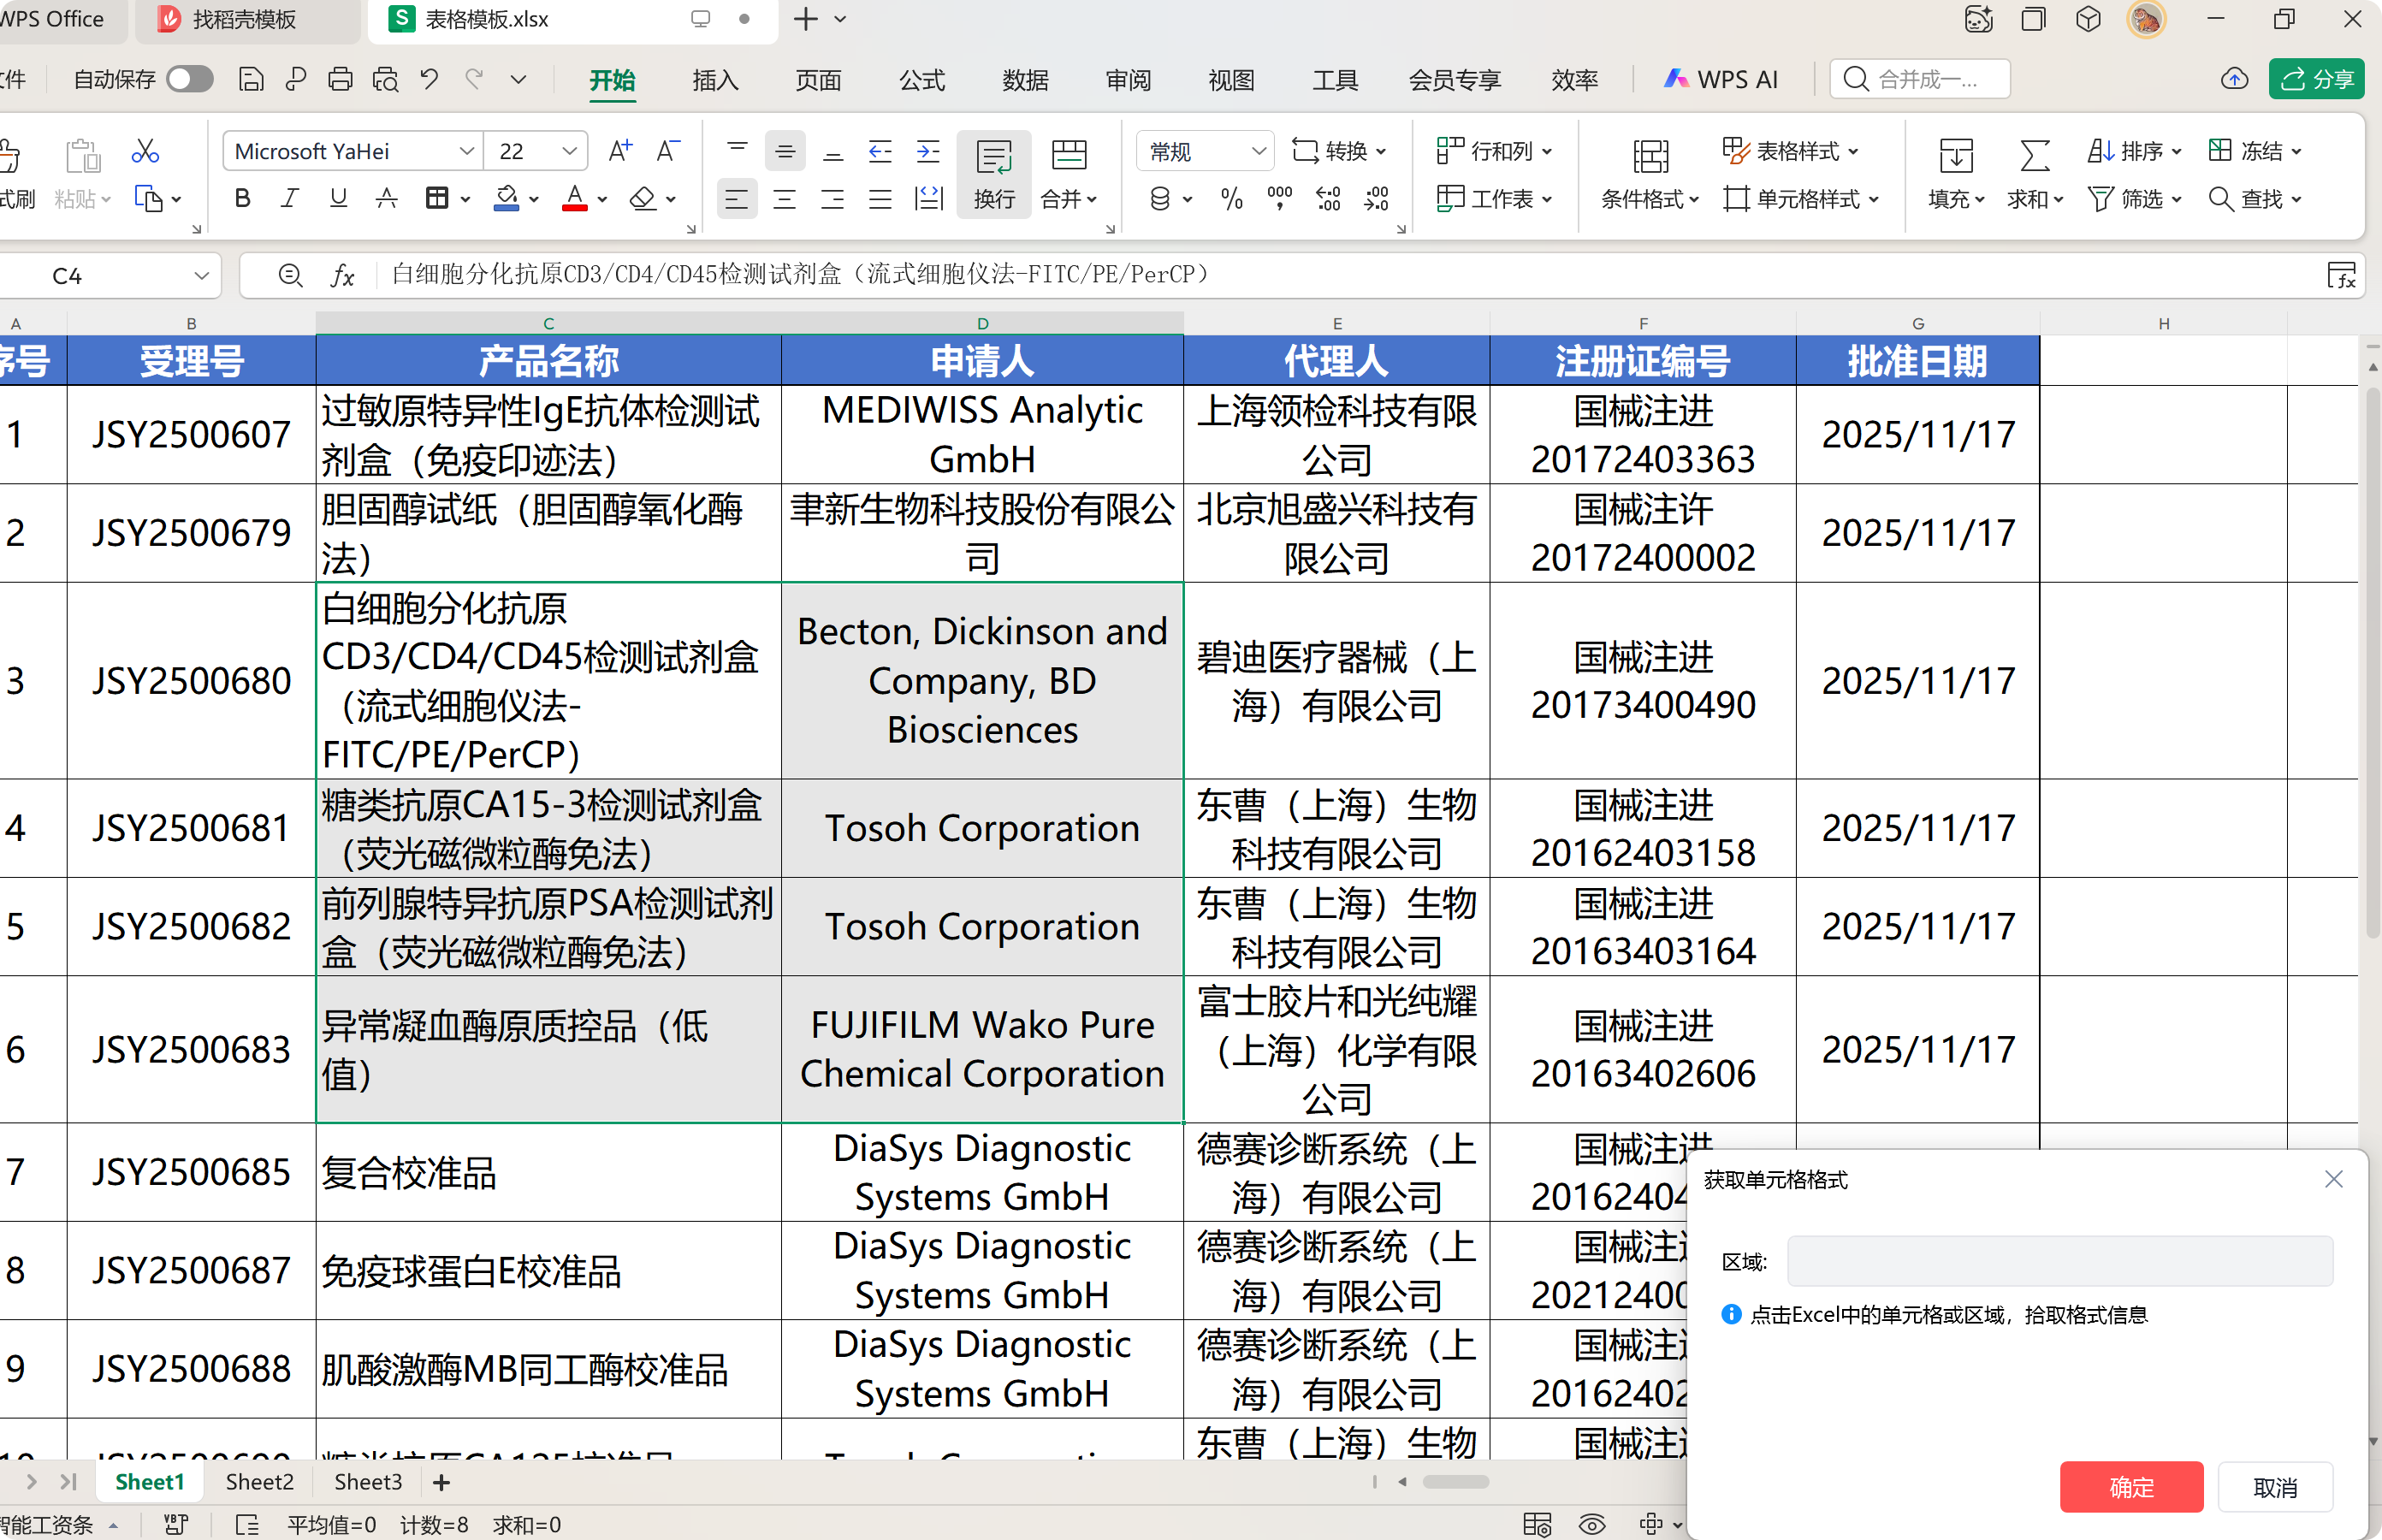Viewport: 2382px width, 1540px height.
Task: Switch to Sheet2 tab
Action: click(259, 1482)
